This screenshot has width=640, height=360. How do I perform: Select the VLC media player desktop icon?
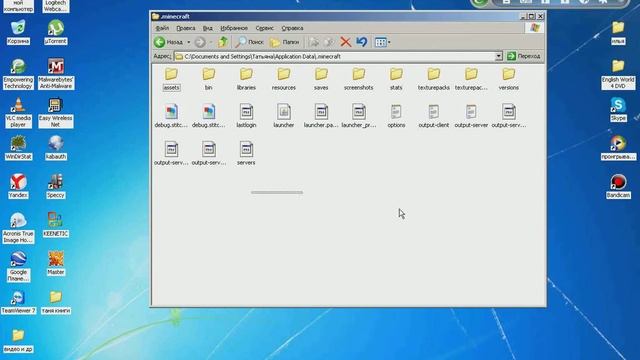click(18, 112)
